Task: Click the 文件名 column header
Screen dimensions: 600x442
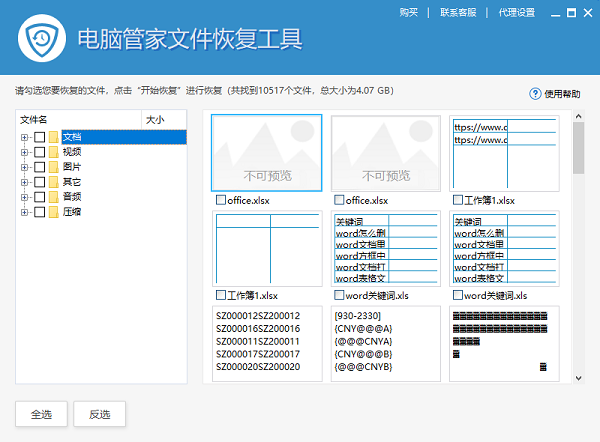Action: (79, 119)
